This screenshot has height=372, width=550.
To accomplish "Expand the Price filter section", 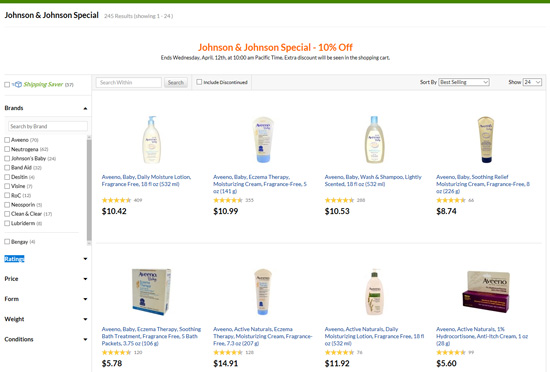I will click(x=46, y=279).
